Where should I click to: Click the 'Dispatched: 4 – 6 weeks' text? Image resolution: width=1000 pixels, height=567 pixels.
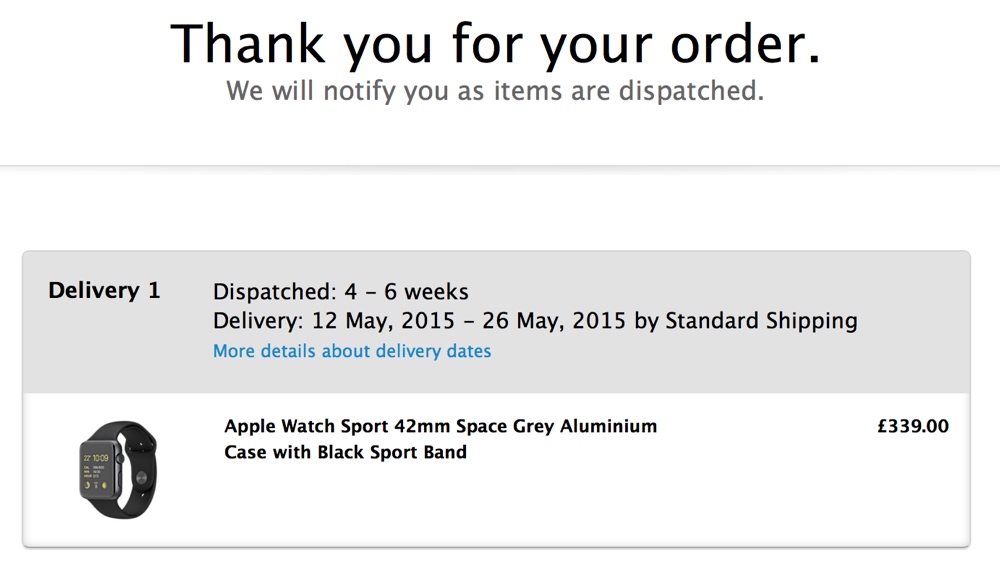point(340,292)
